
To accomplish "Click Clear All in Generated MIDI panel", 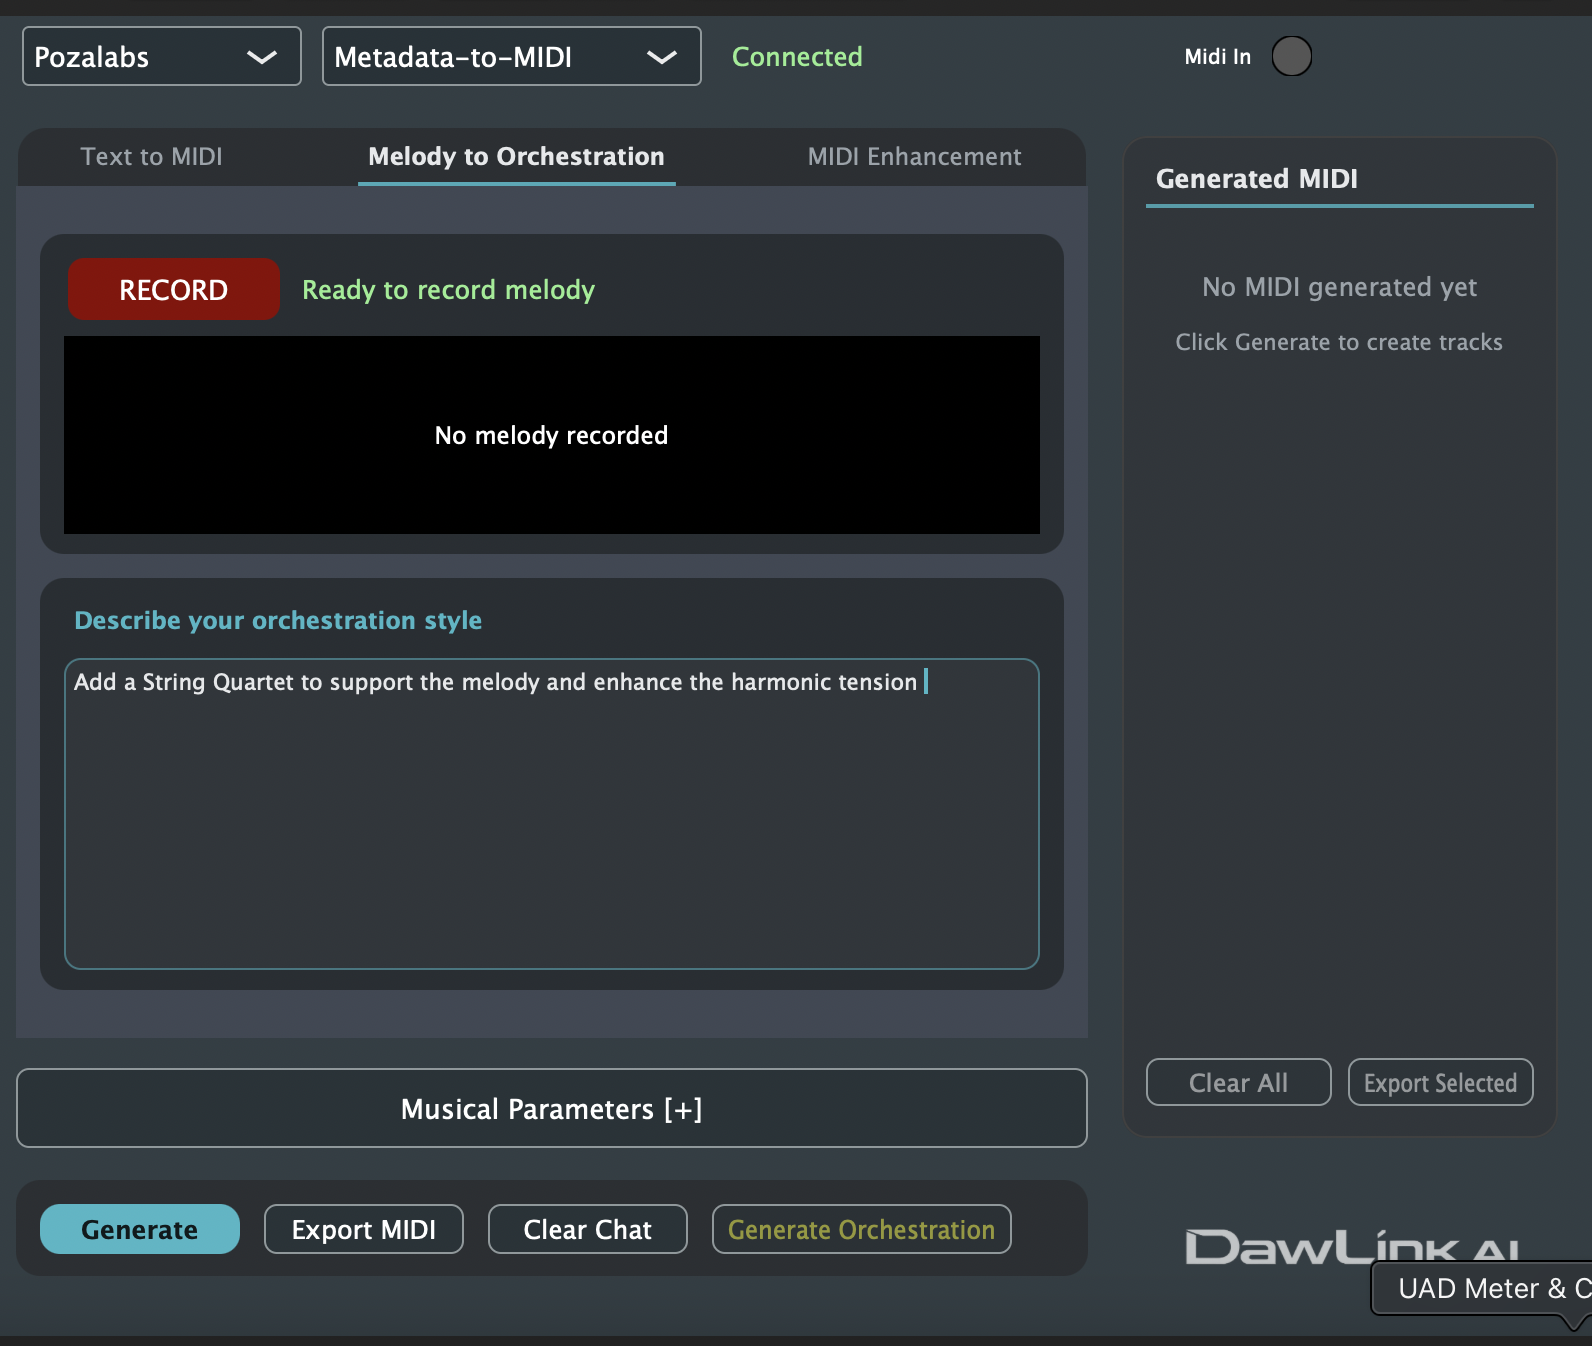I will pyautogui.click(x=1238, y=1082).
